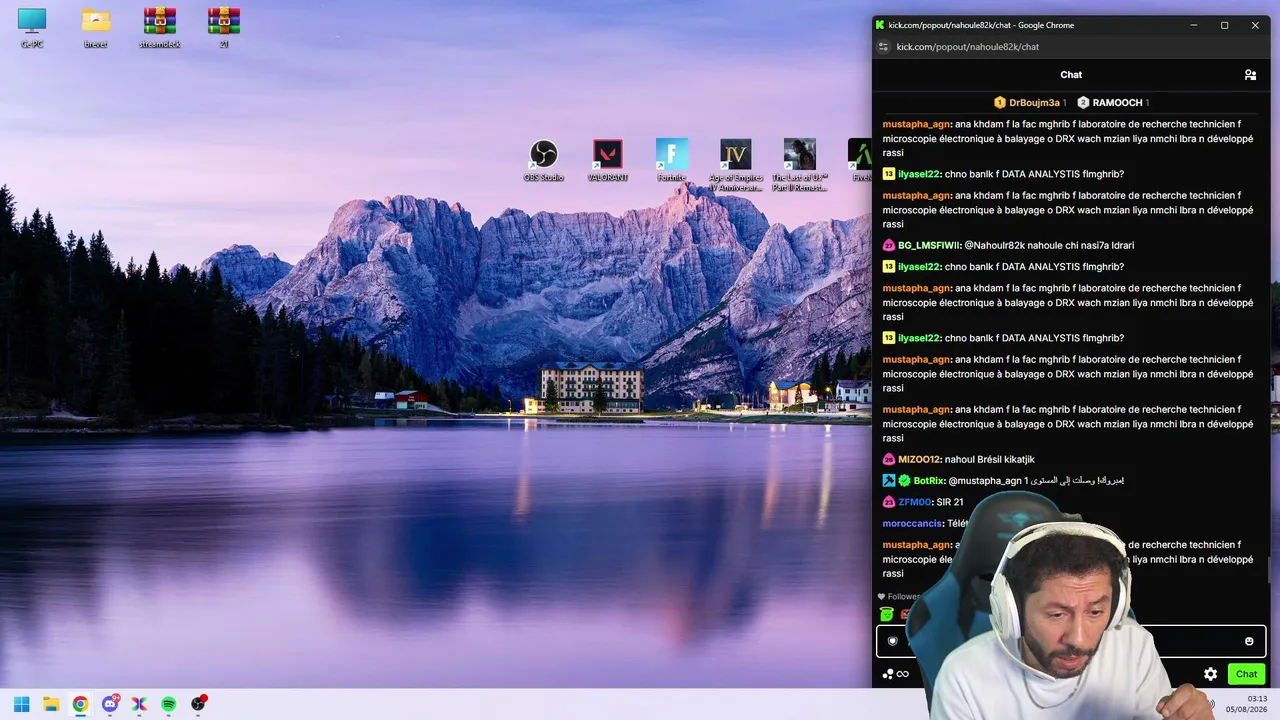Click the first ilyasel22 username in chat
This screenshot has width=1280, height=720.
pos(919,174)
